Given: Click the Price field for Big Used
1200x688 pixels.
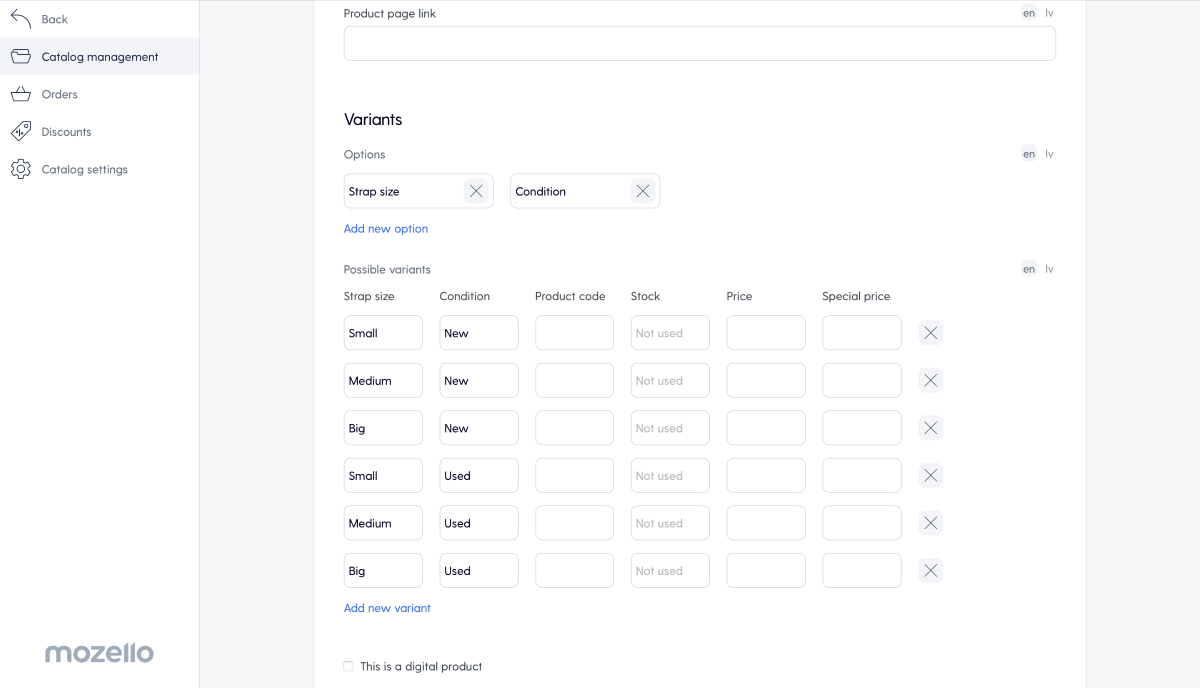Looking at the screenshot, I should point(766,571).
